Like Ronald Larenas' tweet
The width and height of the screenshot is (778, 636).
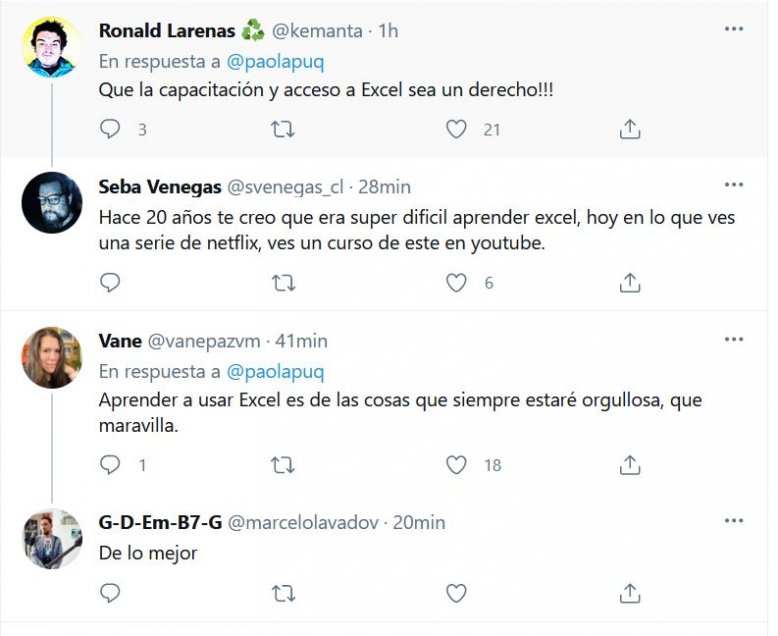(x=456, y=129)
